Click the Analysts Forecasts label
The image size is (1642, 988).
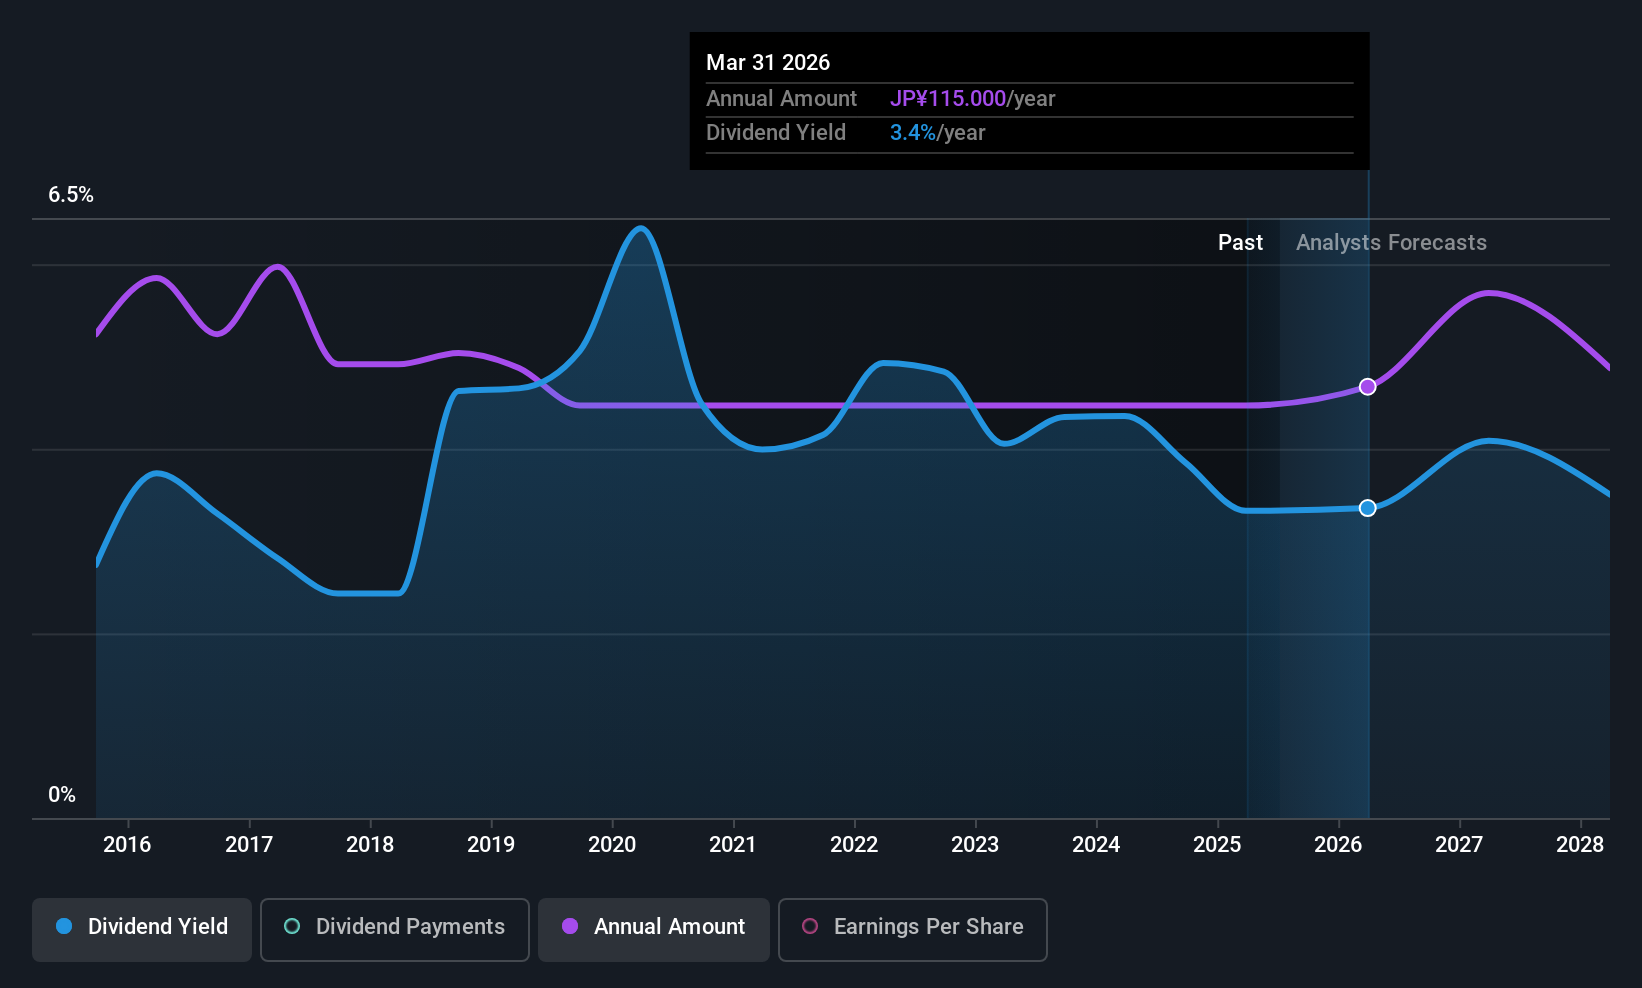click(1391, 243)
